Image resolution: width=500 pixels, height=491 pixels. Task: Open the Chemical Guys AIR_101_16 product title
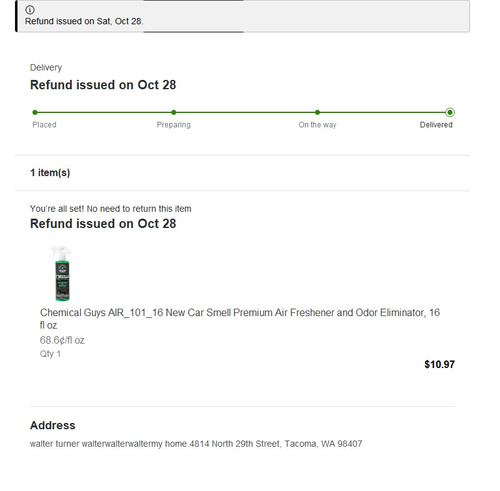pos(240,319)
